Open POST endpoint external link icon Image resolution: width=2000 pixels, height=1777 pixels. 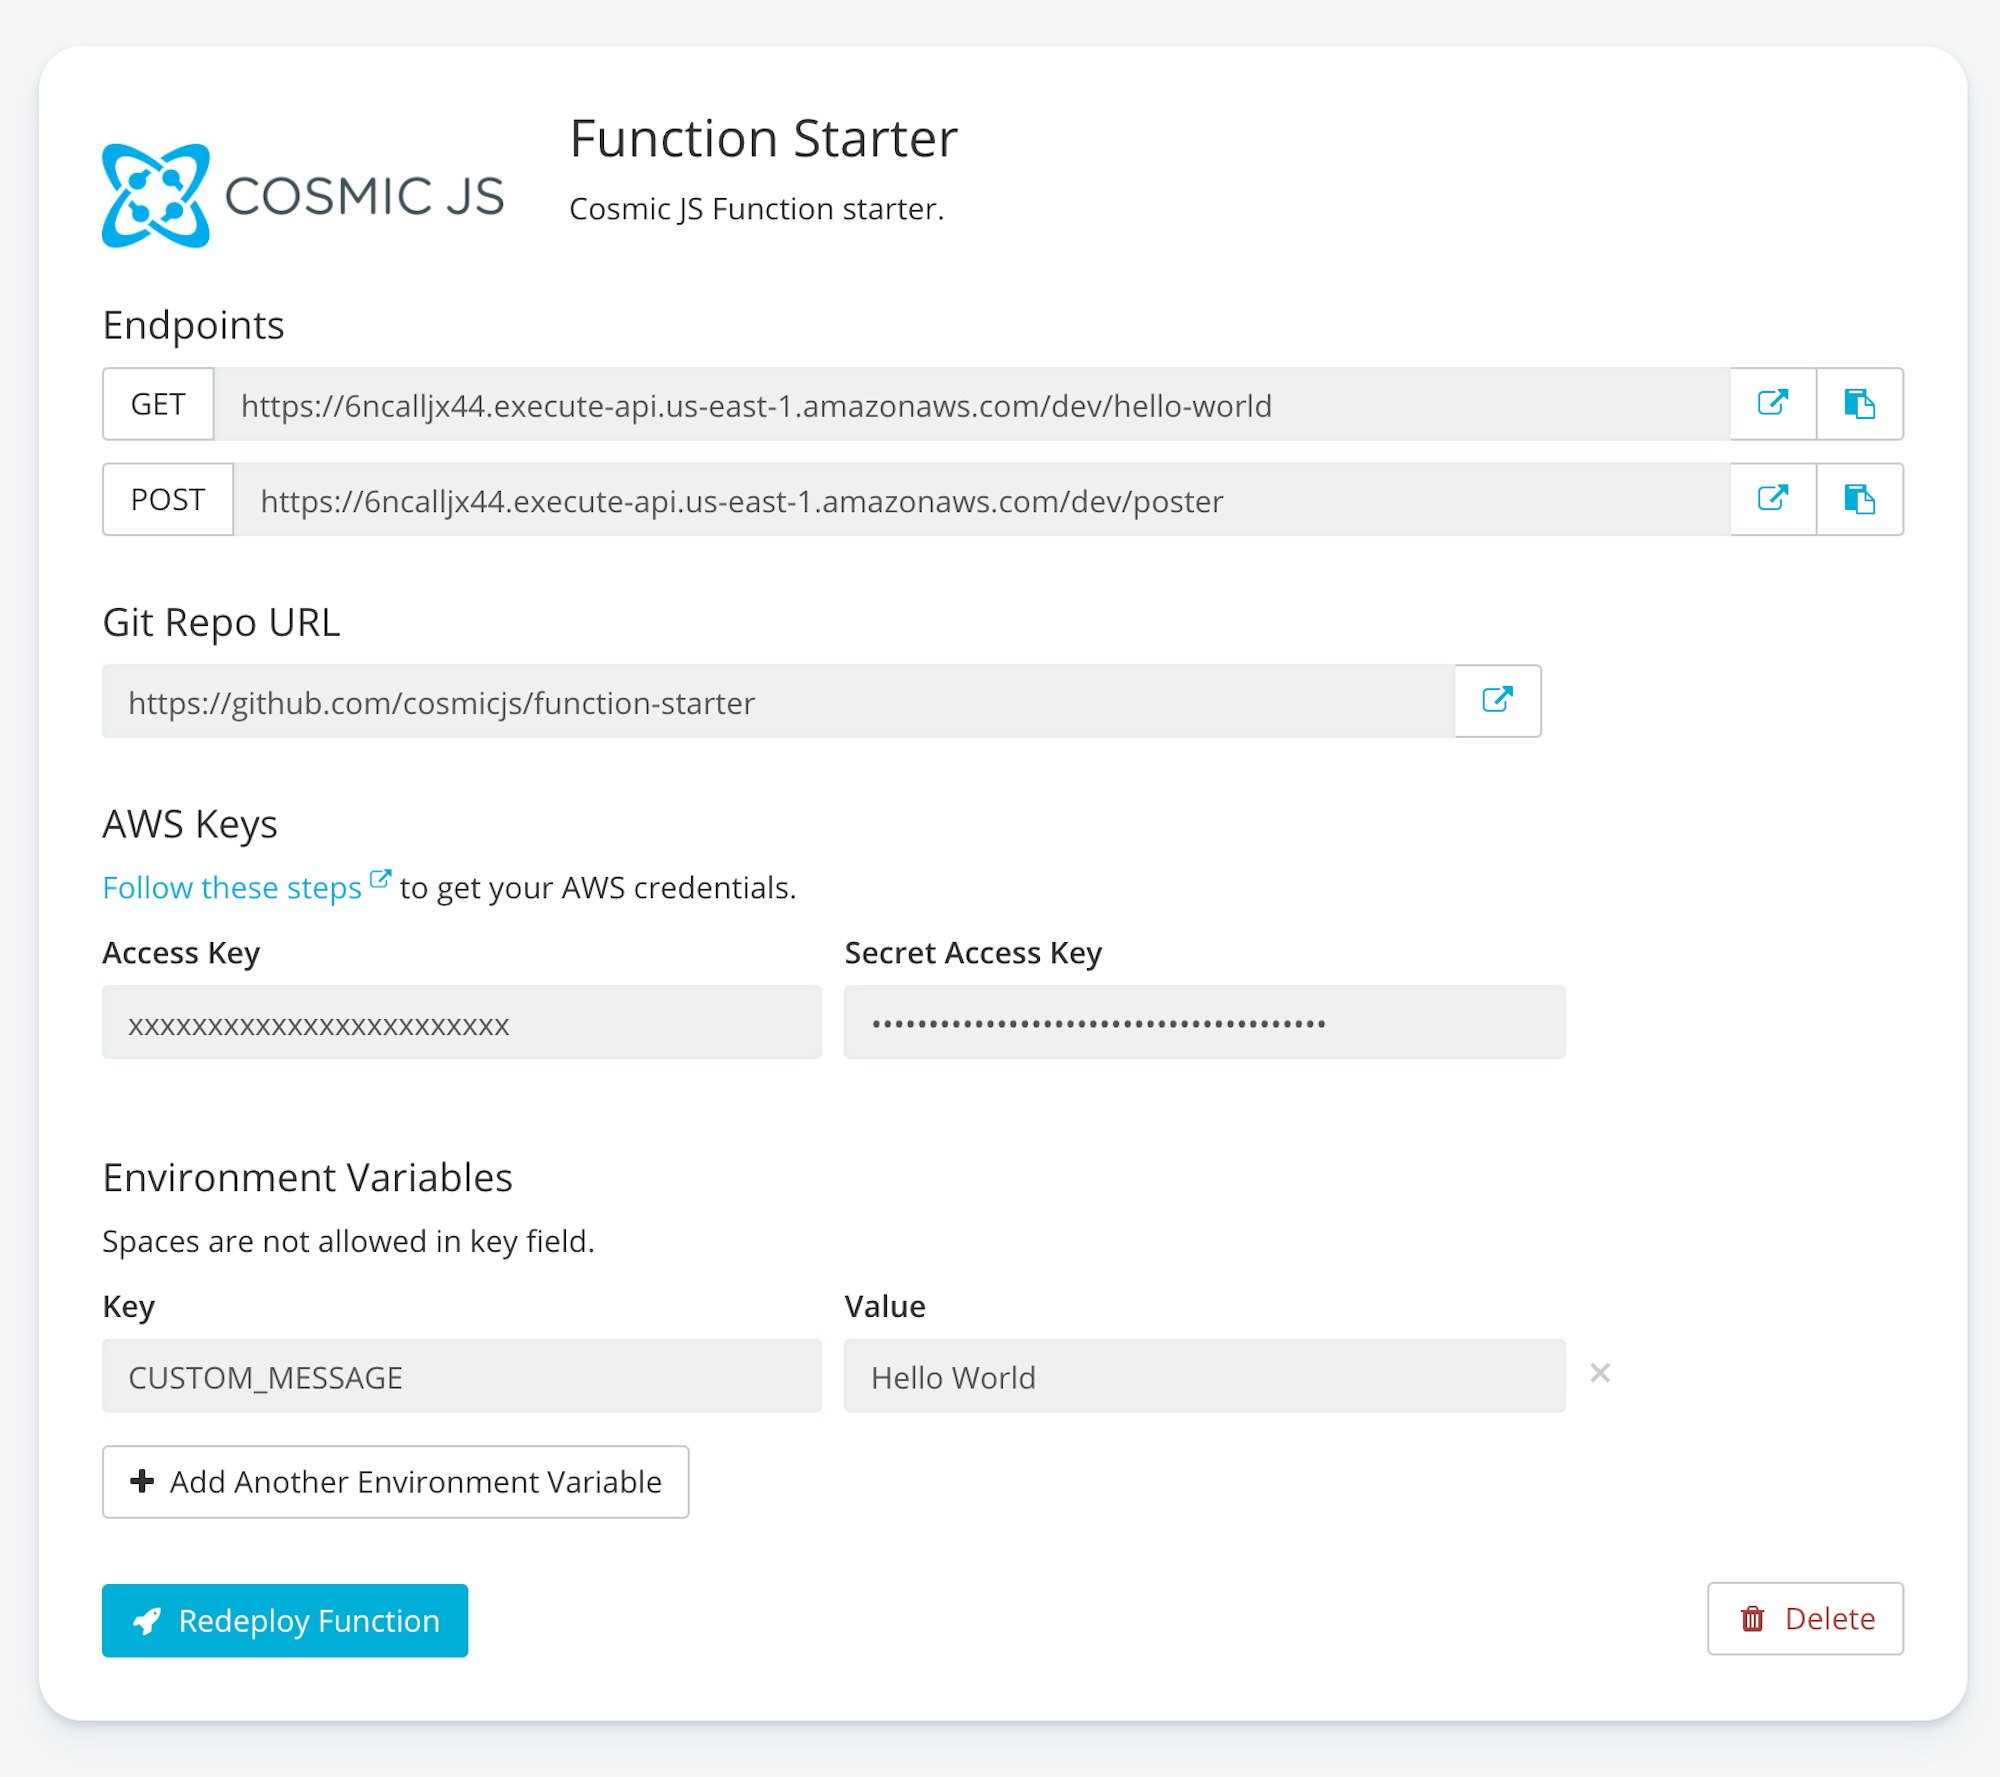coord(1772,499)
